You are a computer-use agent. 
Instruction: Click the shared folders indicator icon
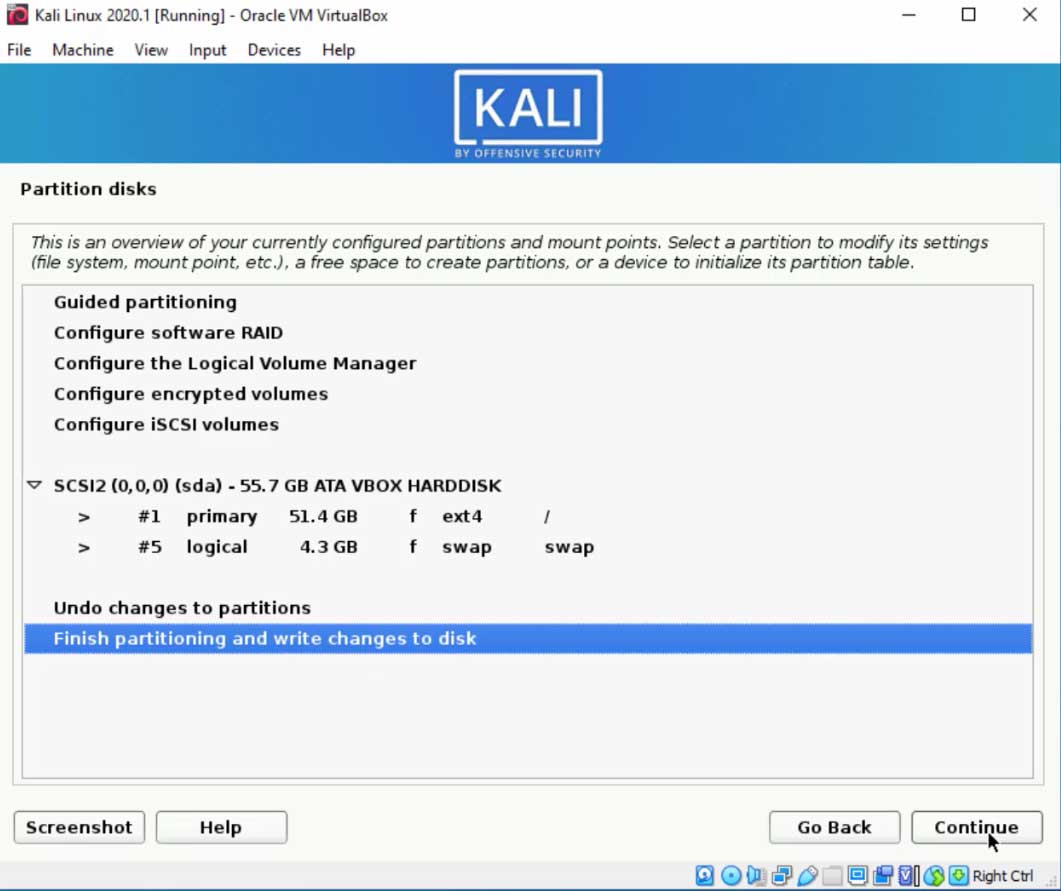(832, 875)
